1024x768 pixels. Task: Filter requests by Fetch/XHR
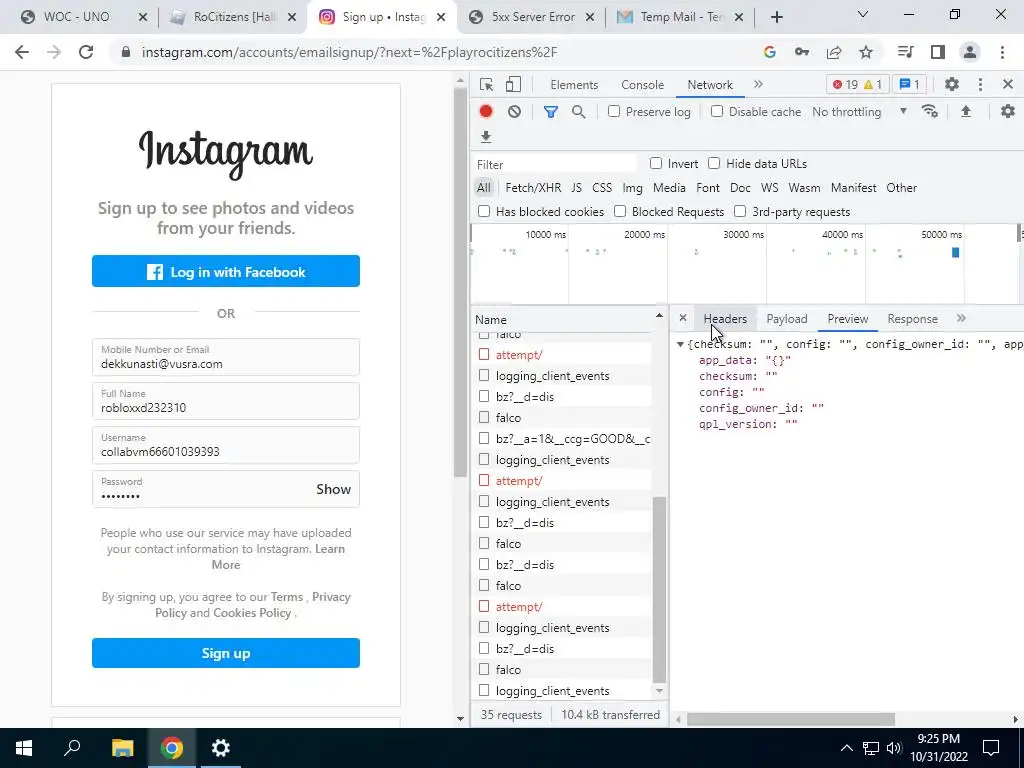pos(533,187)
